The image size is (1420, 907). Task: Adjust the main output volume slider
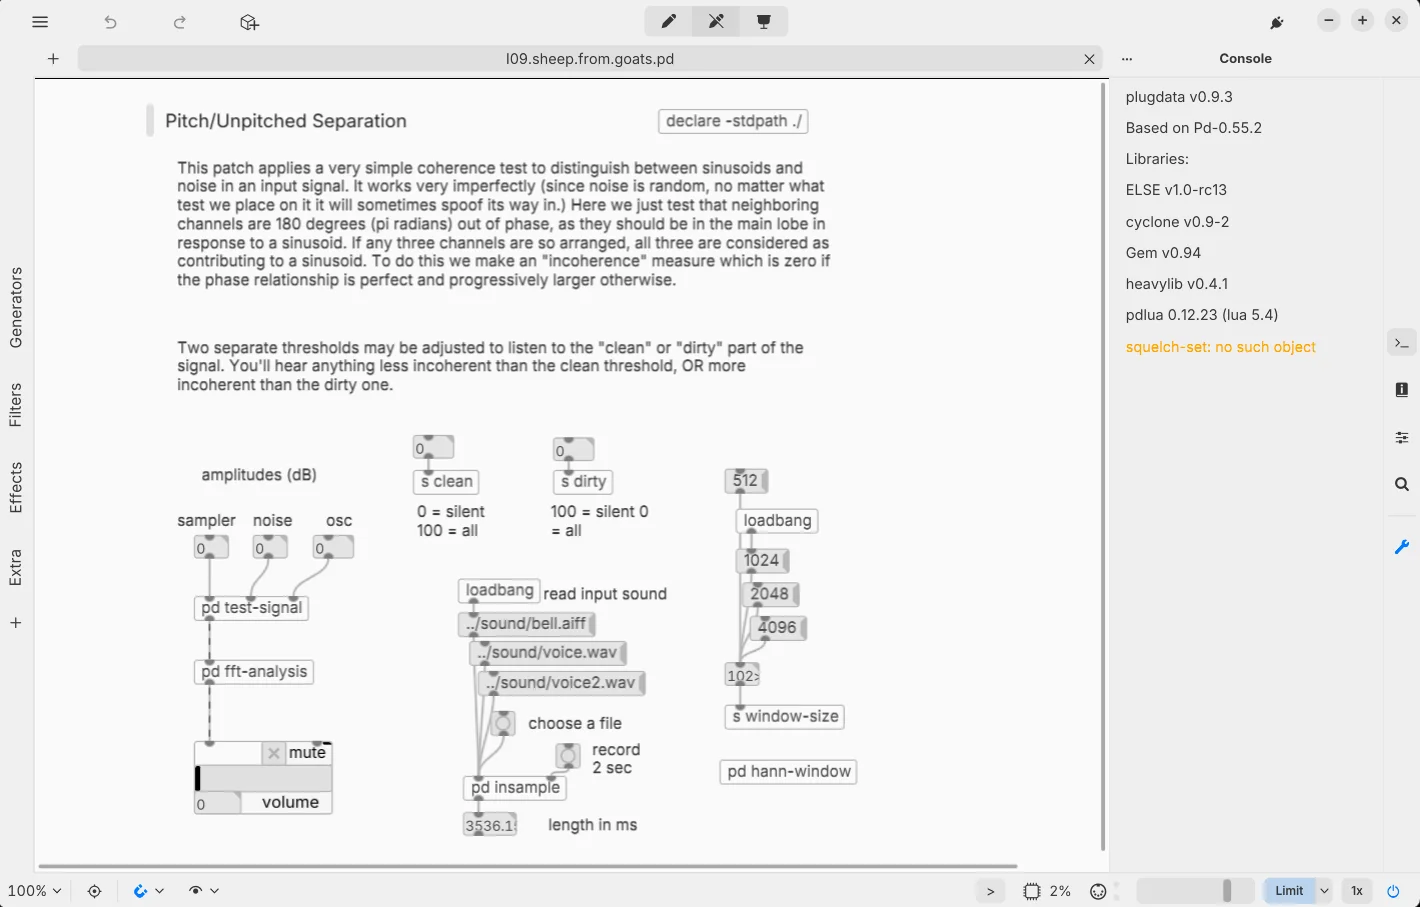click(x=1196, y=891)
